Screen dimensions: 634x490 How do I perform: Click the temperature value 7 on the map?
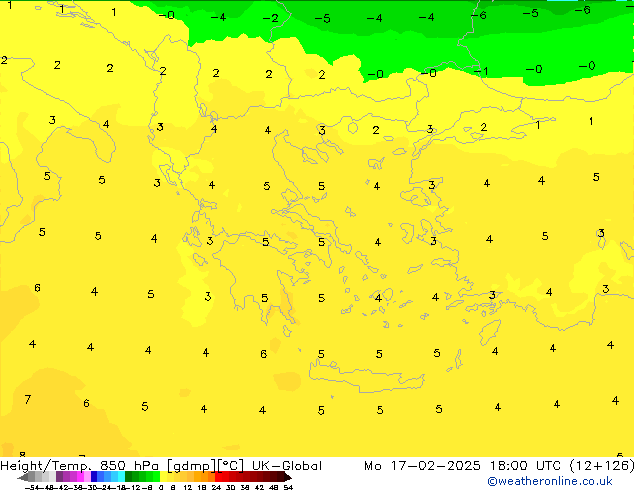tap(27, 400)
